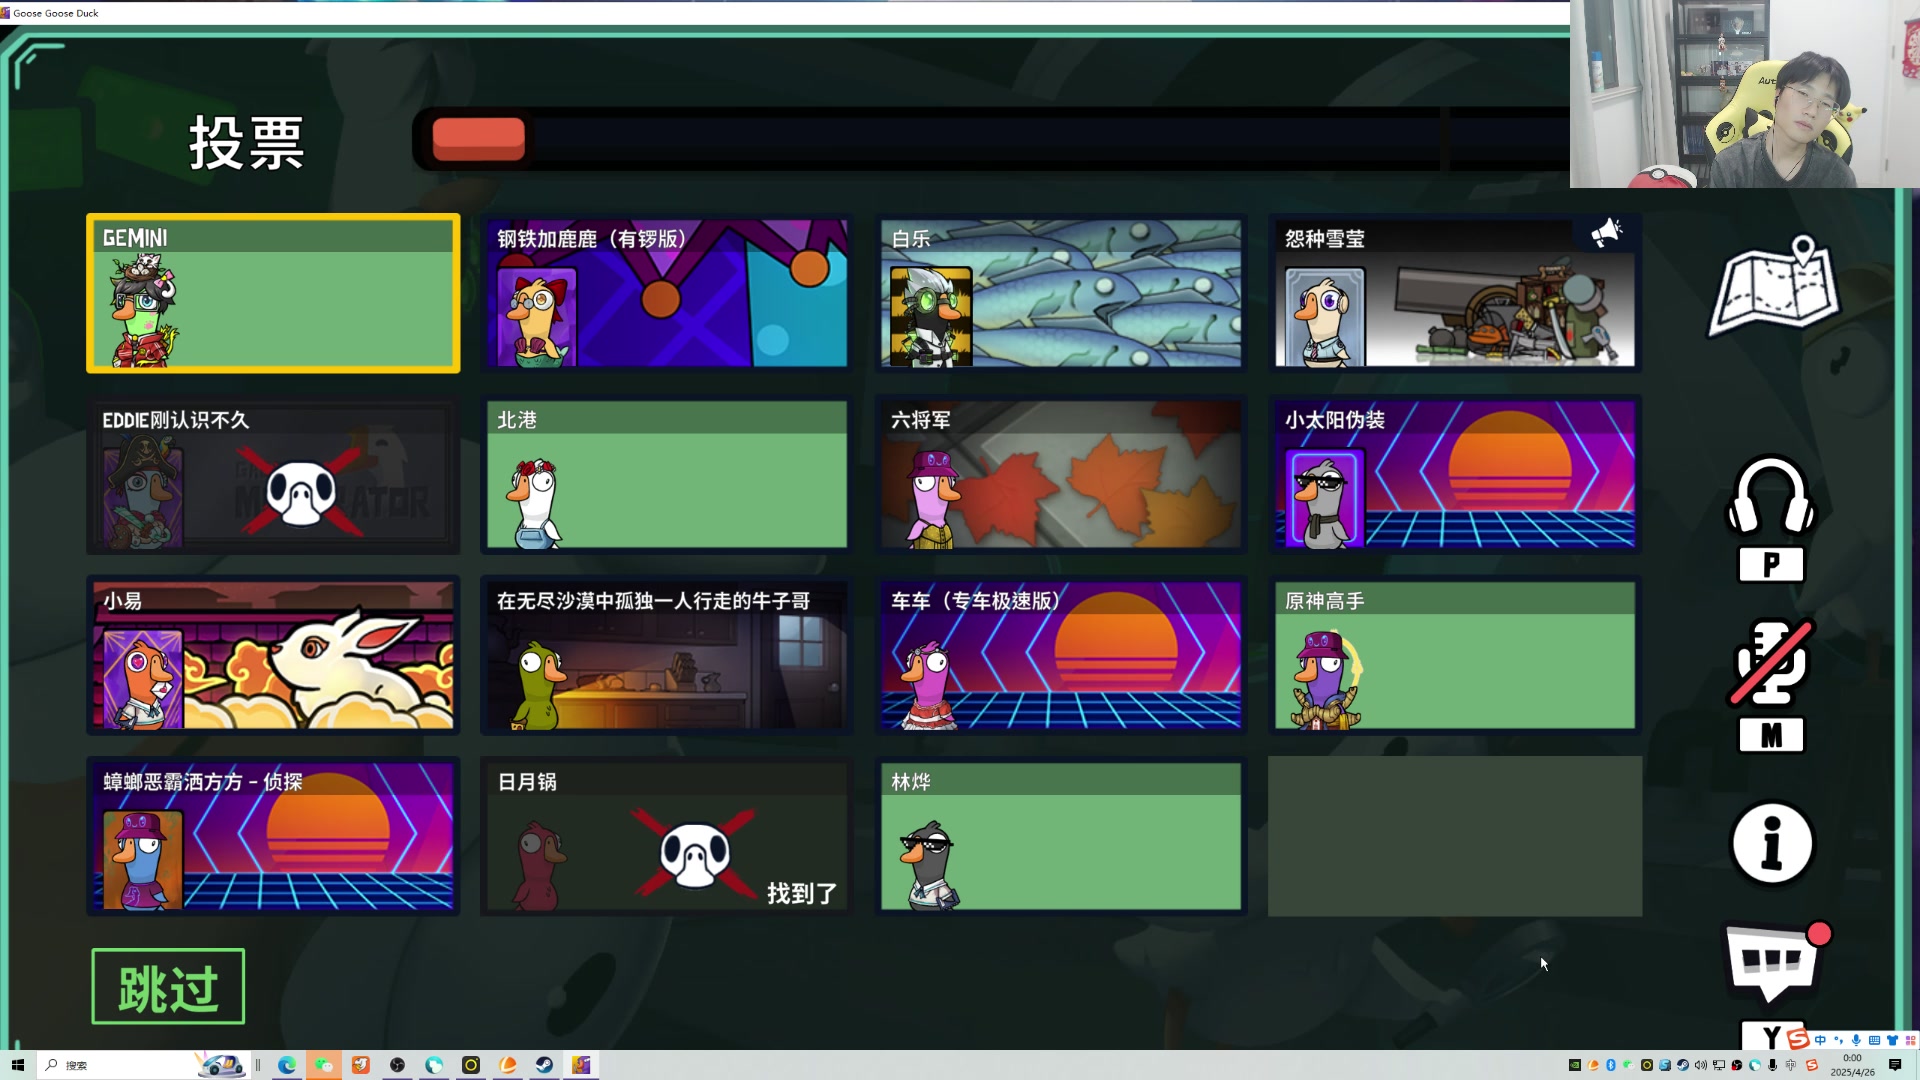1920x1080 pixels.
Task: Vote for 在无尽沙漠中孤独一人行走的牛子哥
Action: coord(667,655)
